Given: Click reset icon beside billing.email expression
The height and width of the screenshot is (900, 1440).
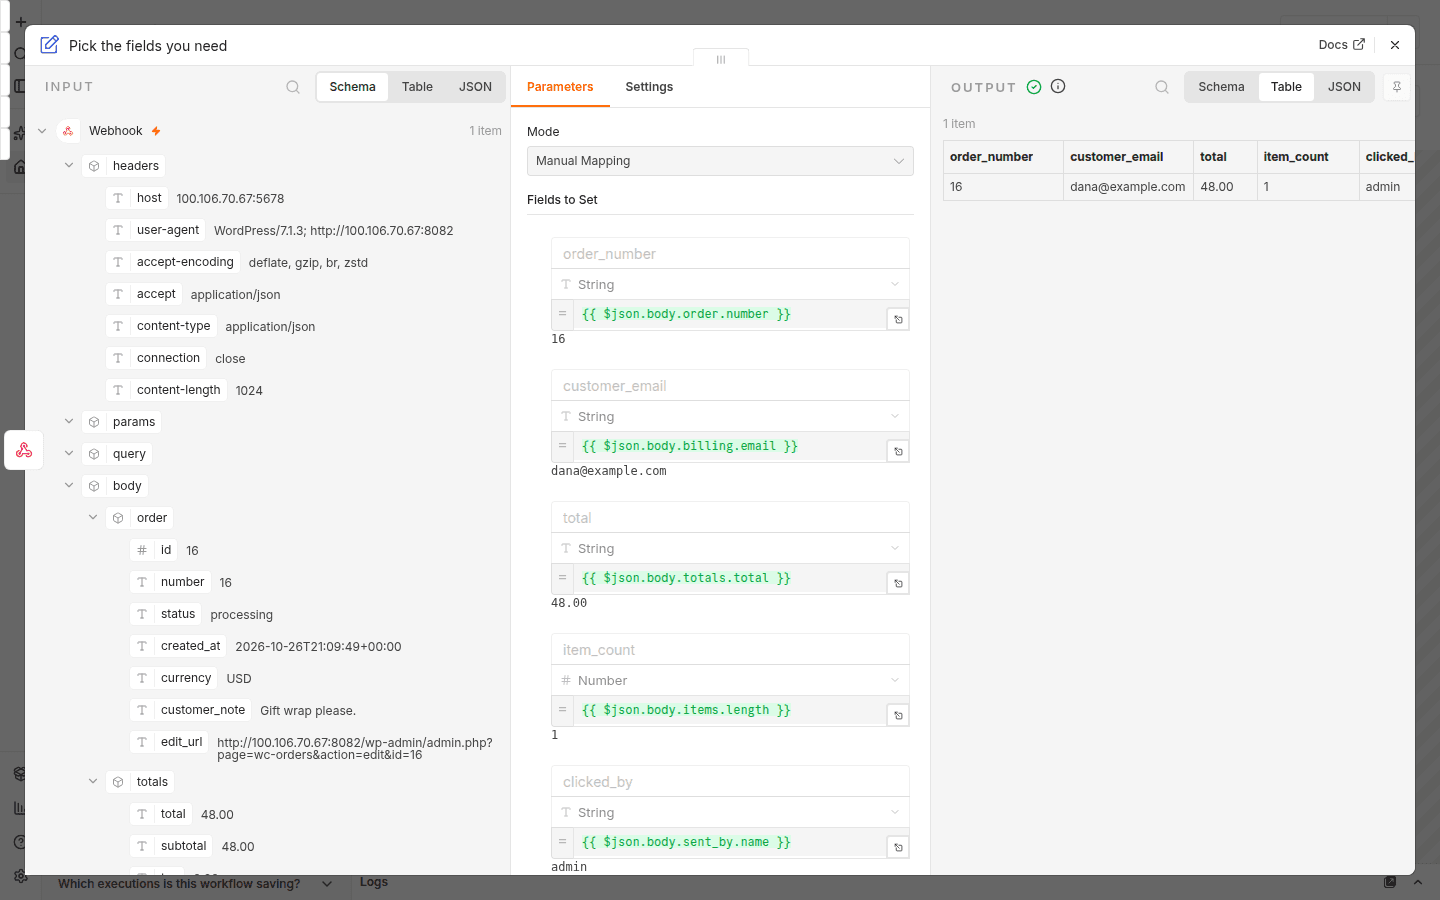Looking at the screenshot, I should 898,452.
